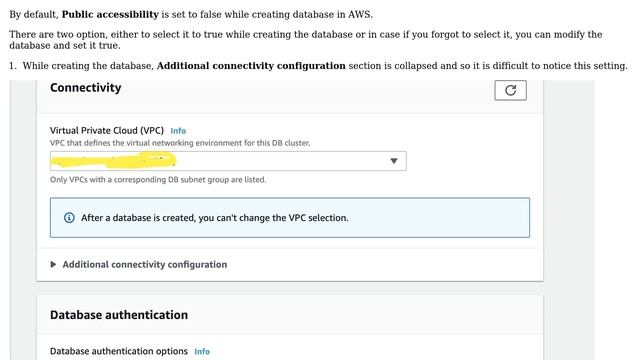Click 'VPC that defines the virtual networking' description

coord(180,143)
